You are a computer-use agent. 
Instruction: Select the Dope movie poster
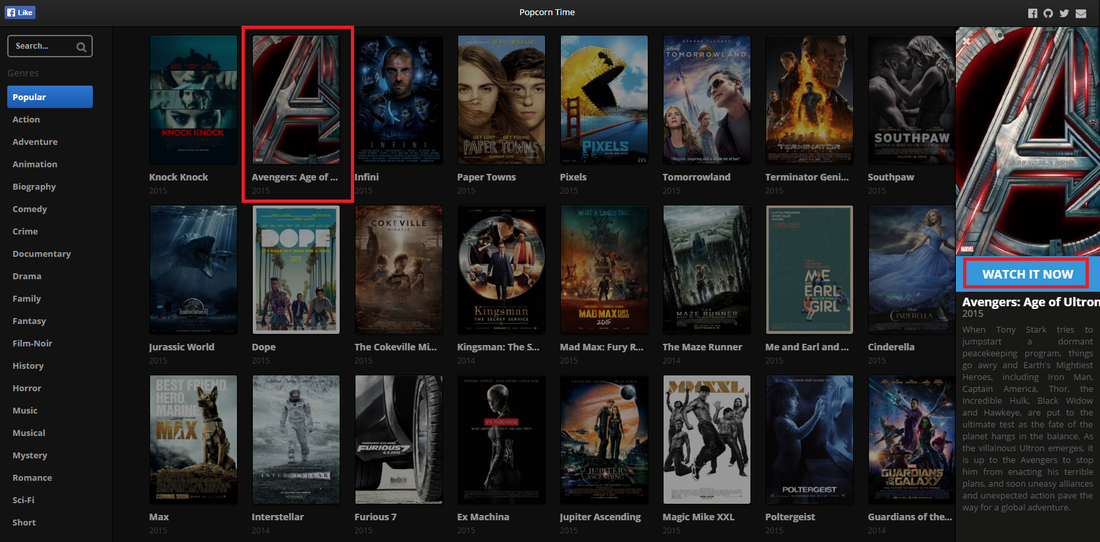(x=295, y=270)
